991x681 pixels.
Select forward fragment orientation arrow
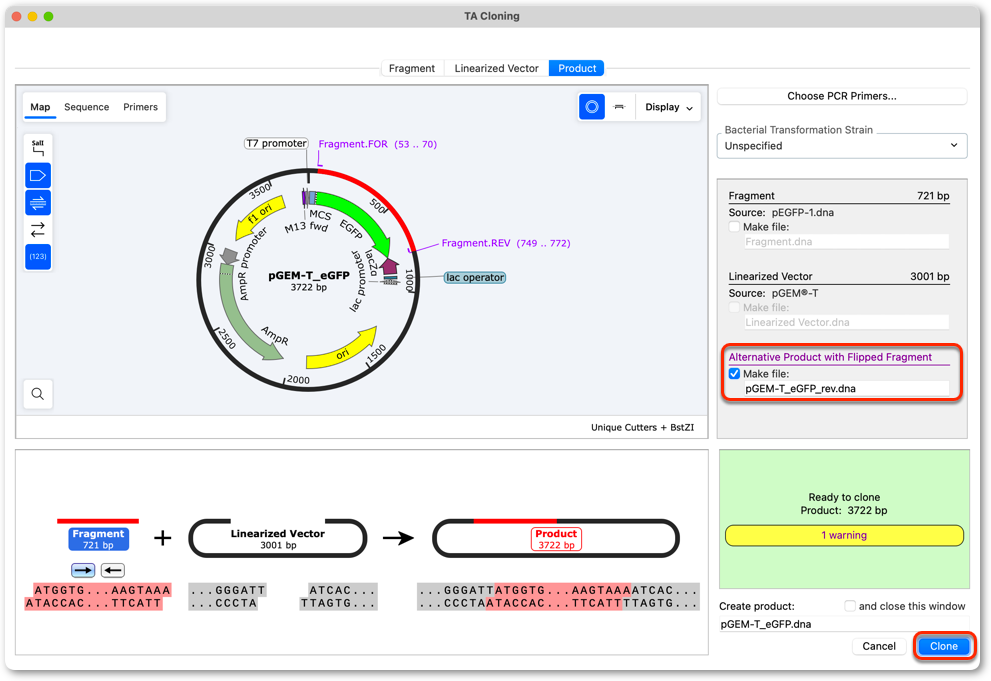(83, 570)
